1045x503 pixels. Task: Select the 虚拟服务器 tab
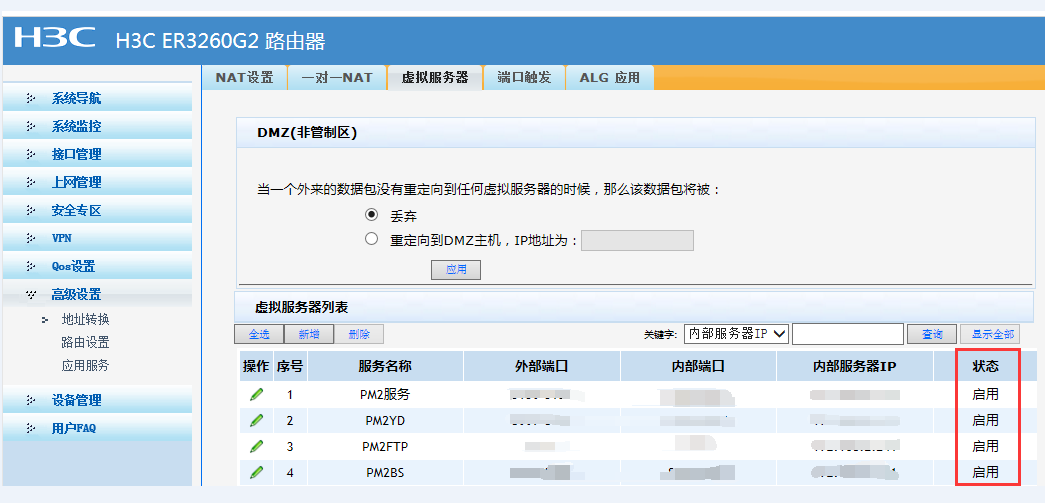pyautogui.click(x=435, y=77)
